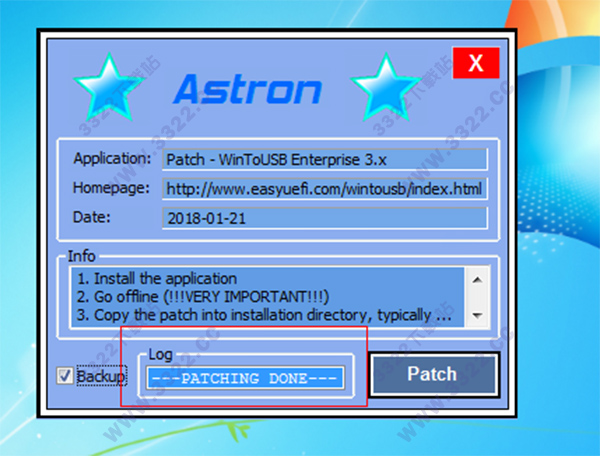Click the Homepage URL field
This screenshot has width=600, height=456.
pyautogui.click(x=325, y=189)
